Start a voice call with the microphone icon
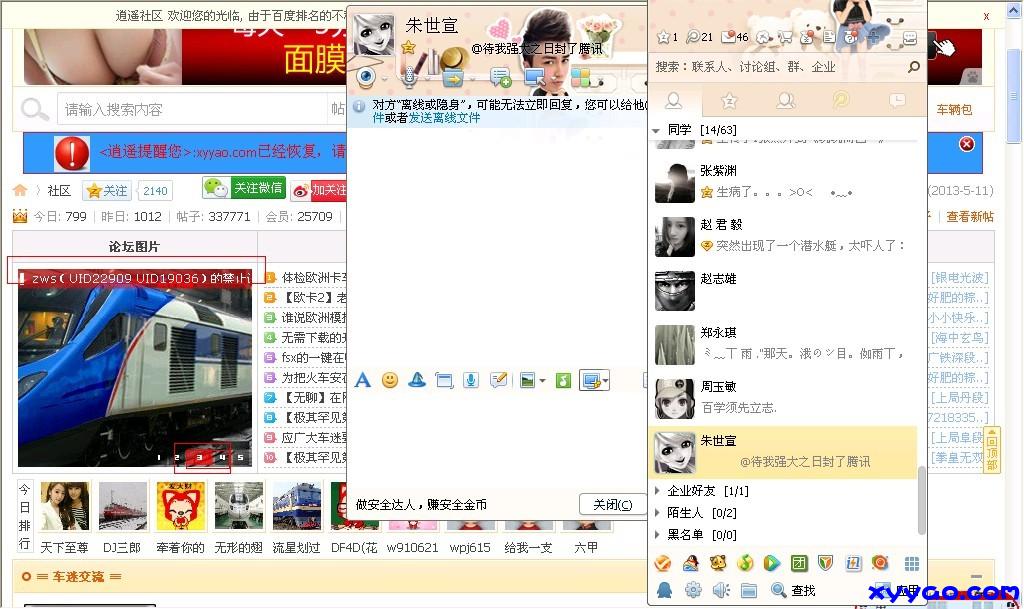Image resolution: width=1024 pixels, height=609 pixels. tap(409, 77)
